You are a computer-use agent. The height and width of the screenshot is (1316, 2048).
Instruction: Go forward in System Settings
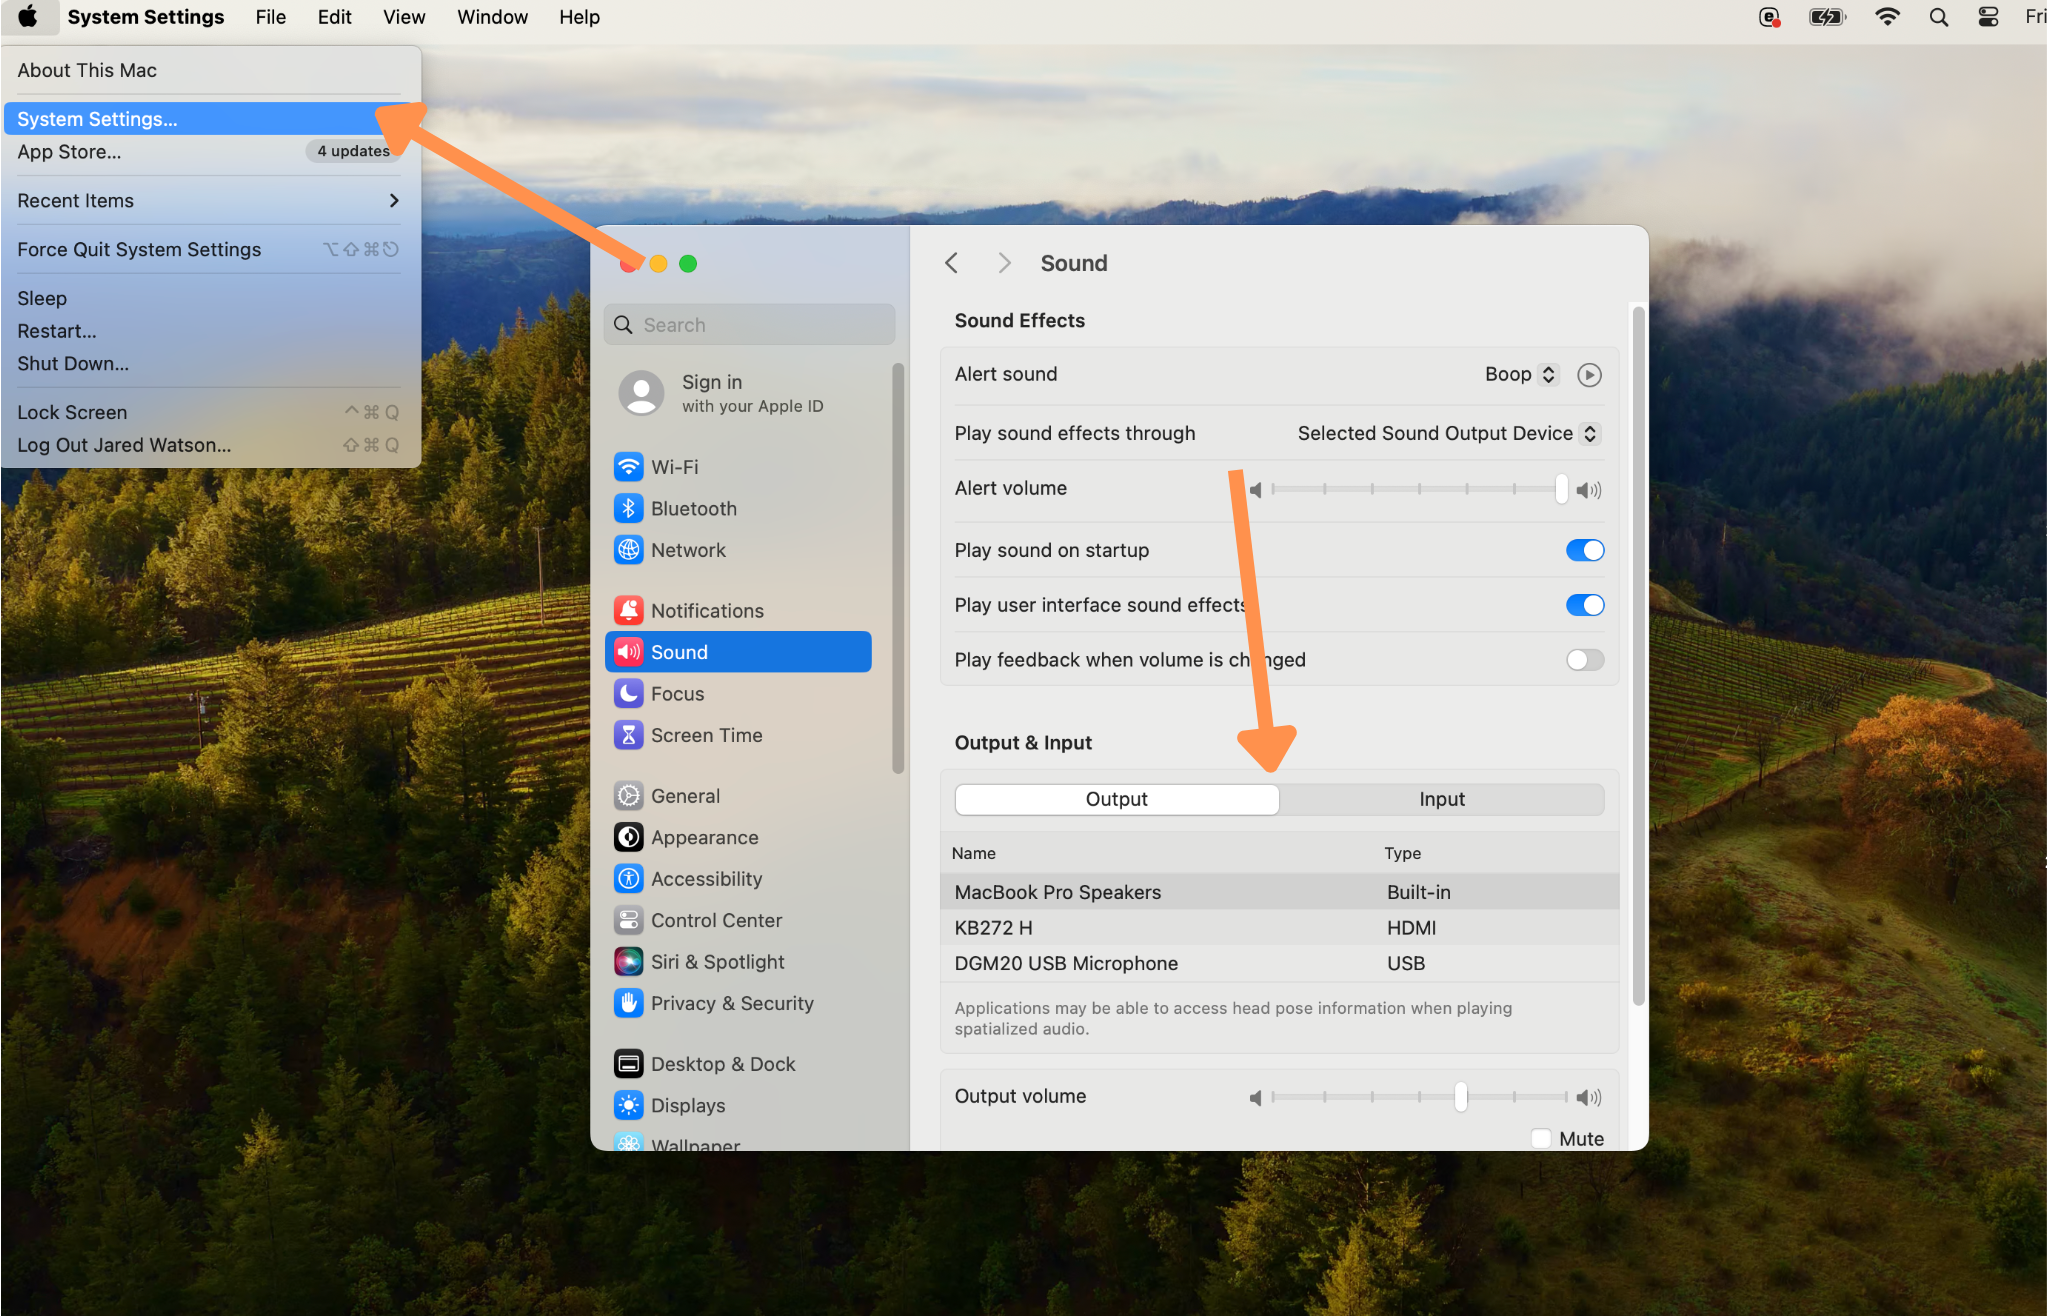pos(1004,263)
